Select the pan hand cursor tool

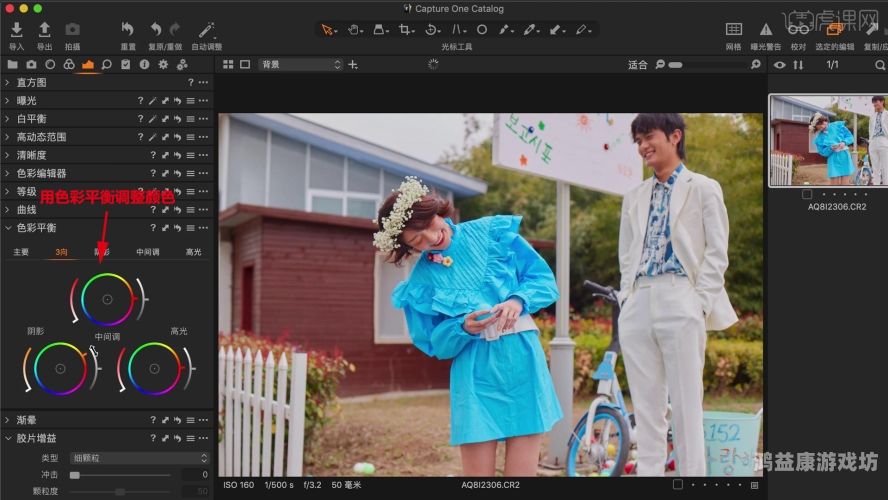[355, 30]
